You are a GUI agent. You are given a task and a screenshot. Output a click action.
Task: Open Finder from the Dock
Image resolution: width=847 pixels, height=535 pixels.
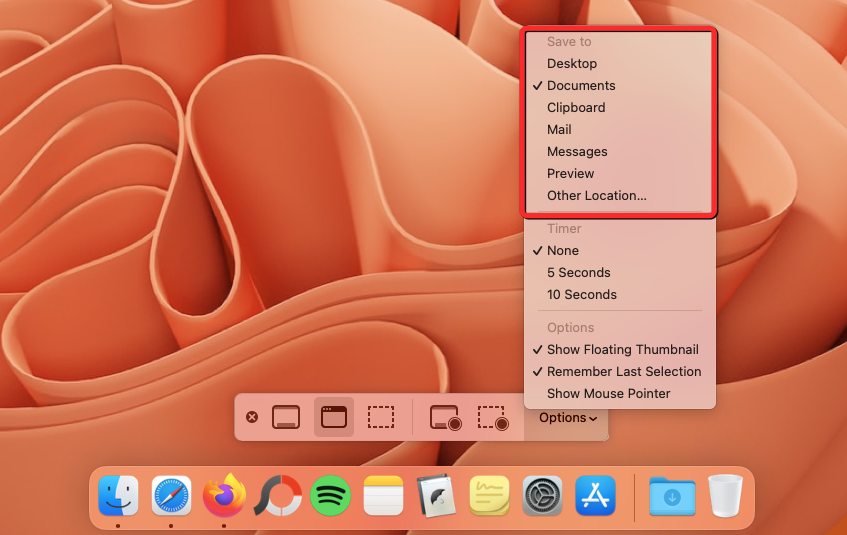tap(118, 495)
